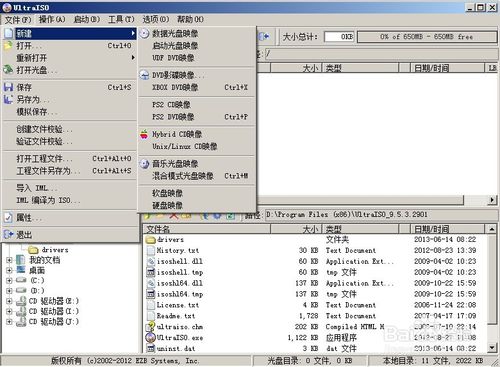The height and width of the screenshot is (367, 500).
Task: Click 模拟保存... menu entry
Action: (x=70, y=112)
